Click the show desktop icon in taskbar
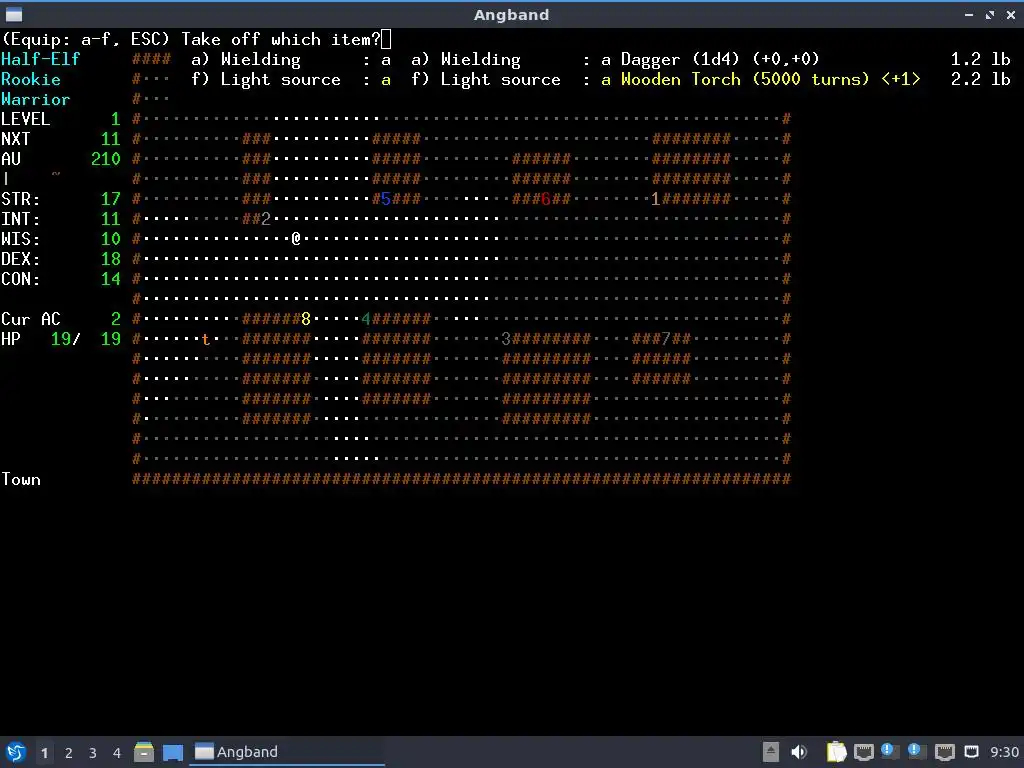This screenshot has height=768, width=1024. pos(172,752)
